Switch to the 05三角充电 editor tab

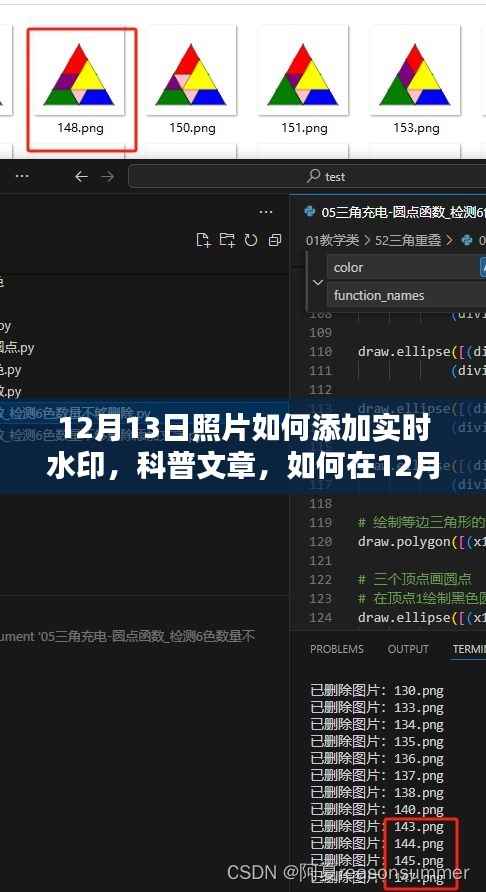(395, 213)
